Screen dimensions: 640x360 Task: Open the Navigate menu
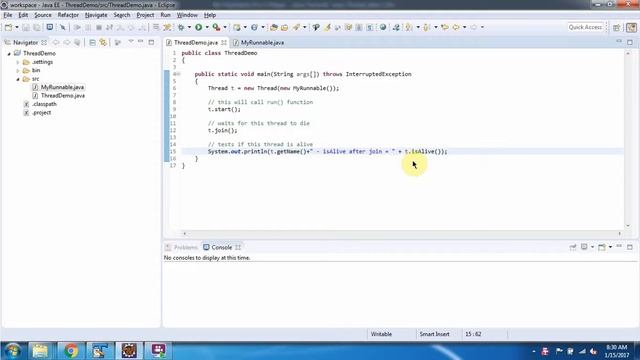pos(96,15)
